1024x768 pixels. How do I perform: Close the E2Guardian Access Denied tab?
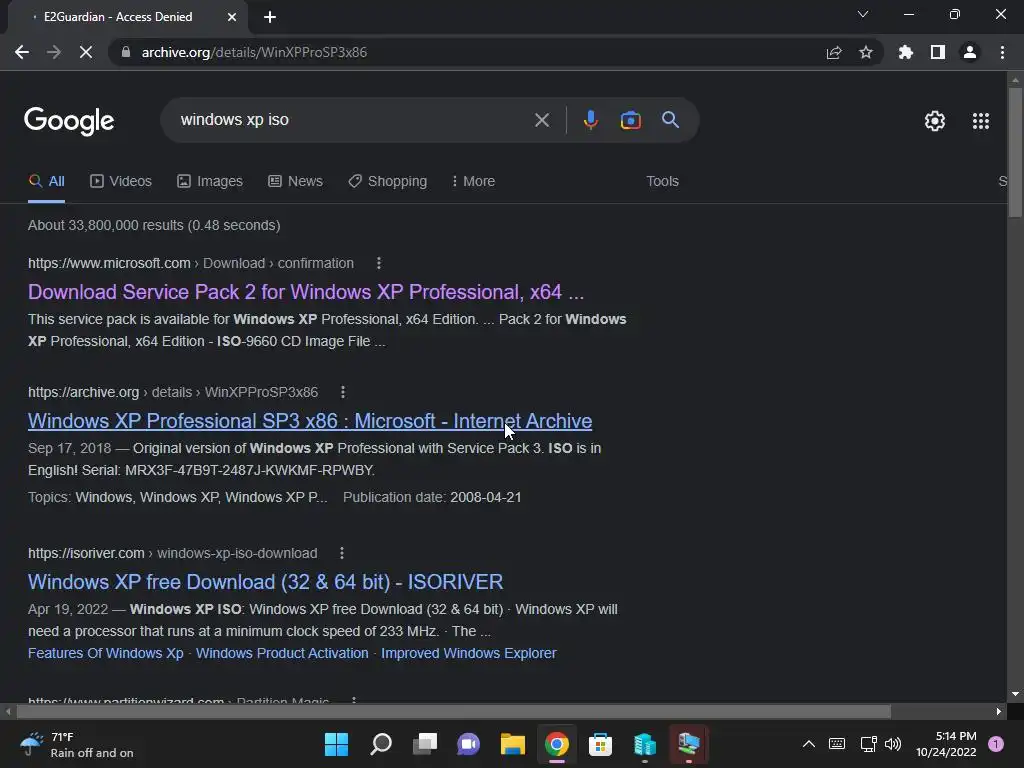(232, 17)
